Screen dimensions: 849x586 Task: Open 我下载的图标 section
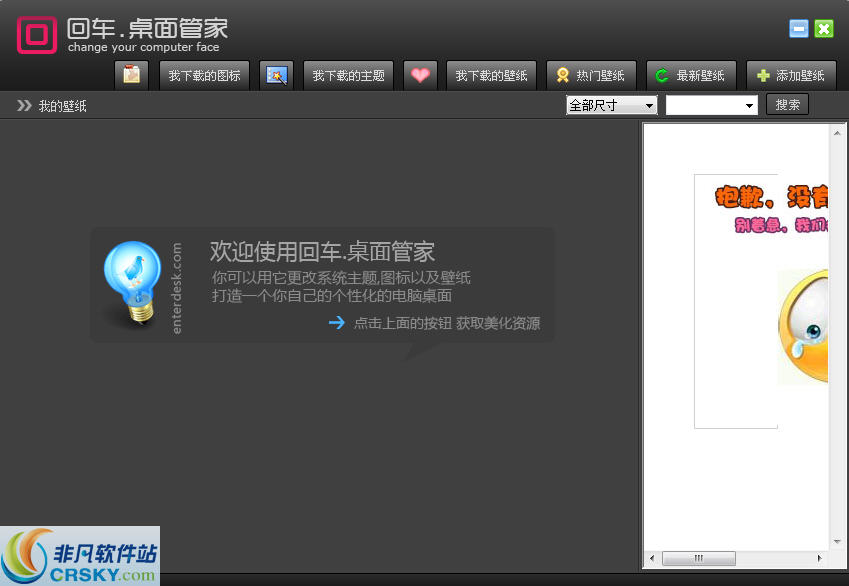(204, 75)
